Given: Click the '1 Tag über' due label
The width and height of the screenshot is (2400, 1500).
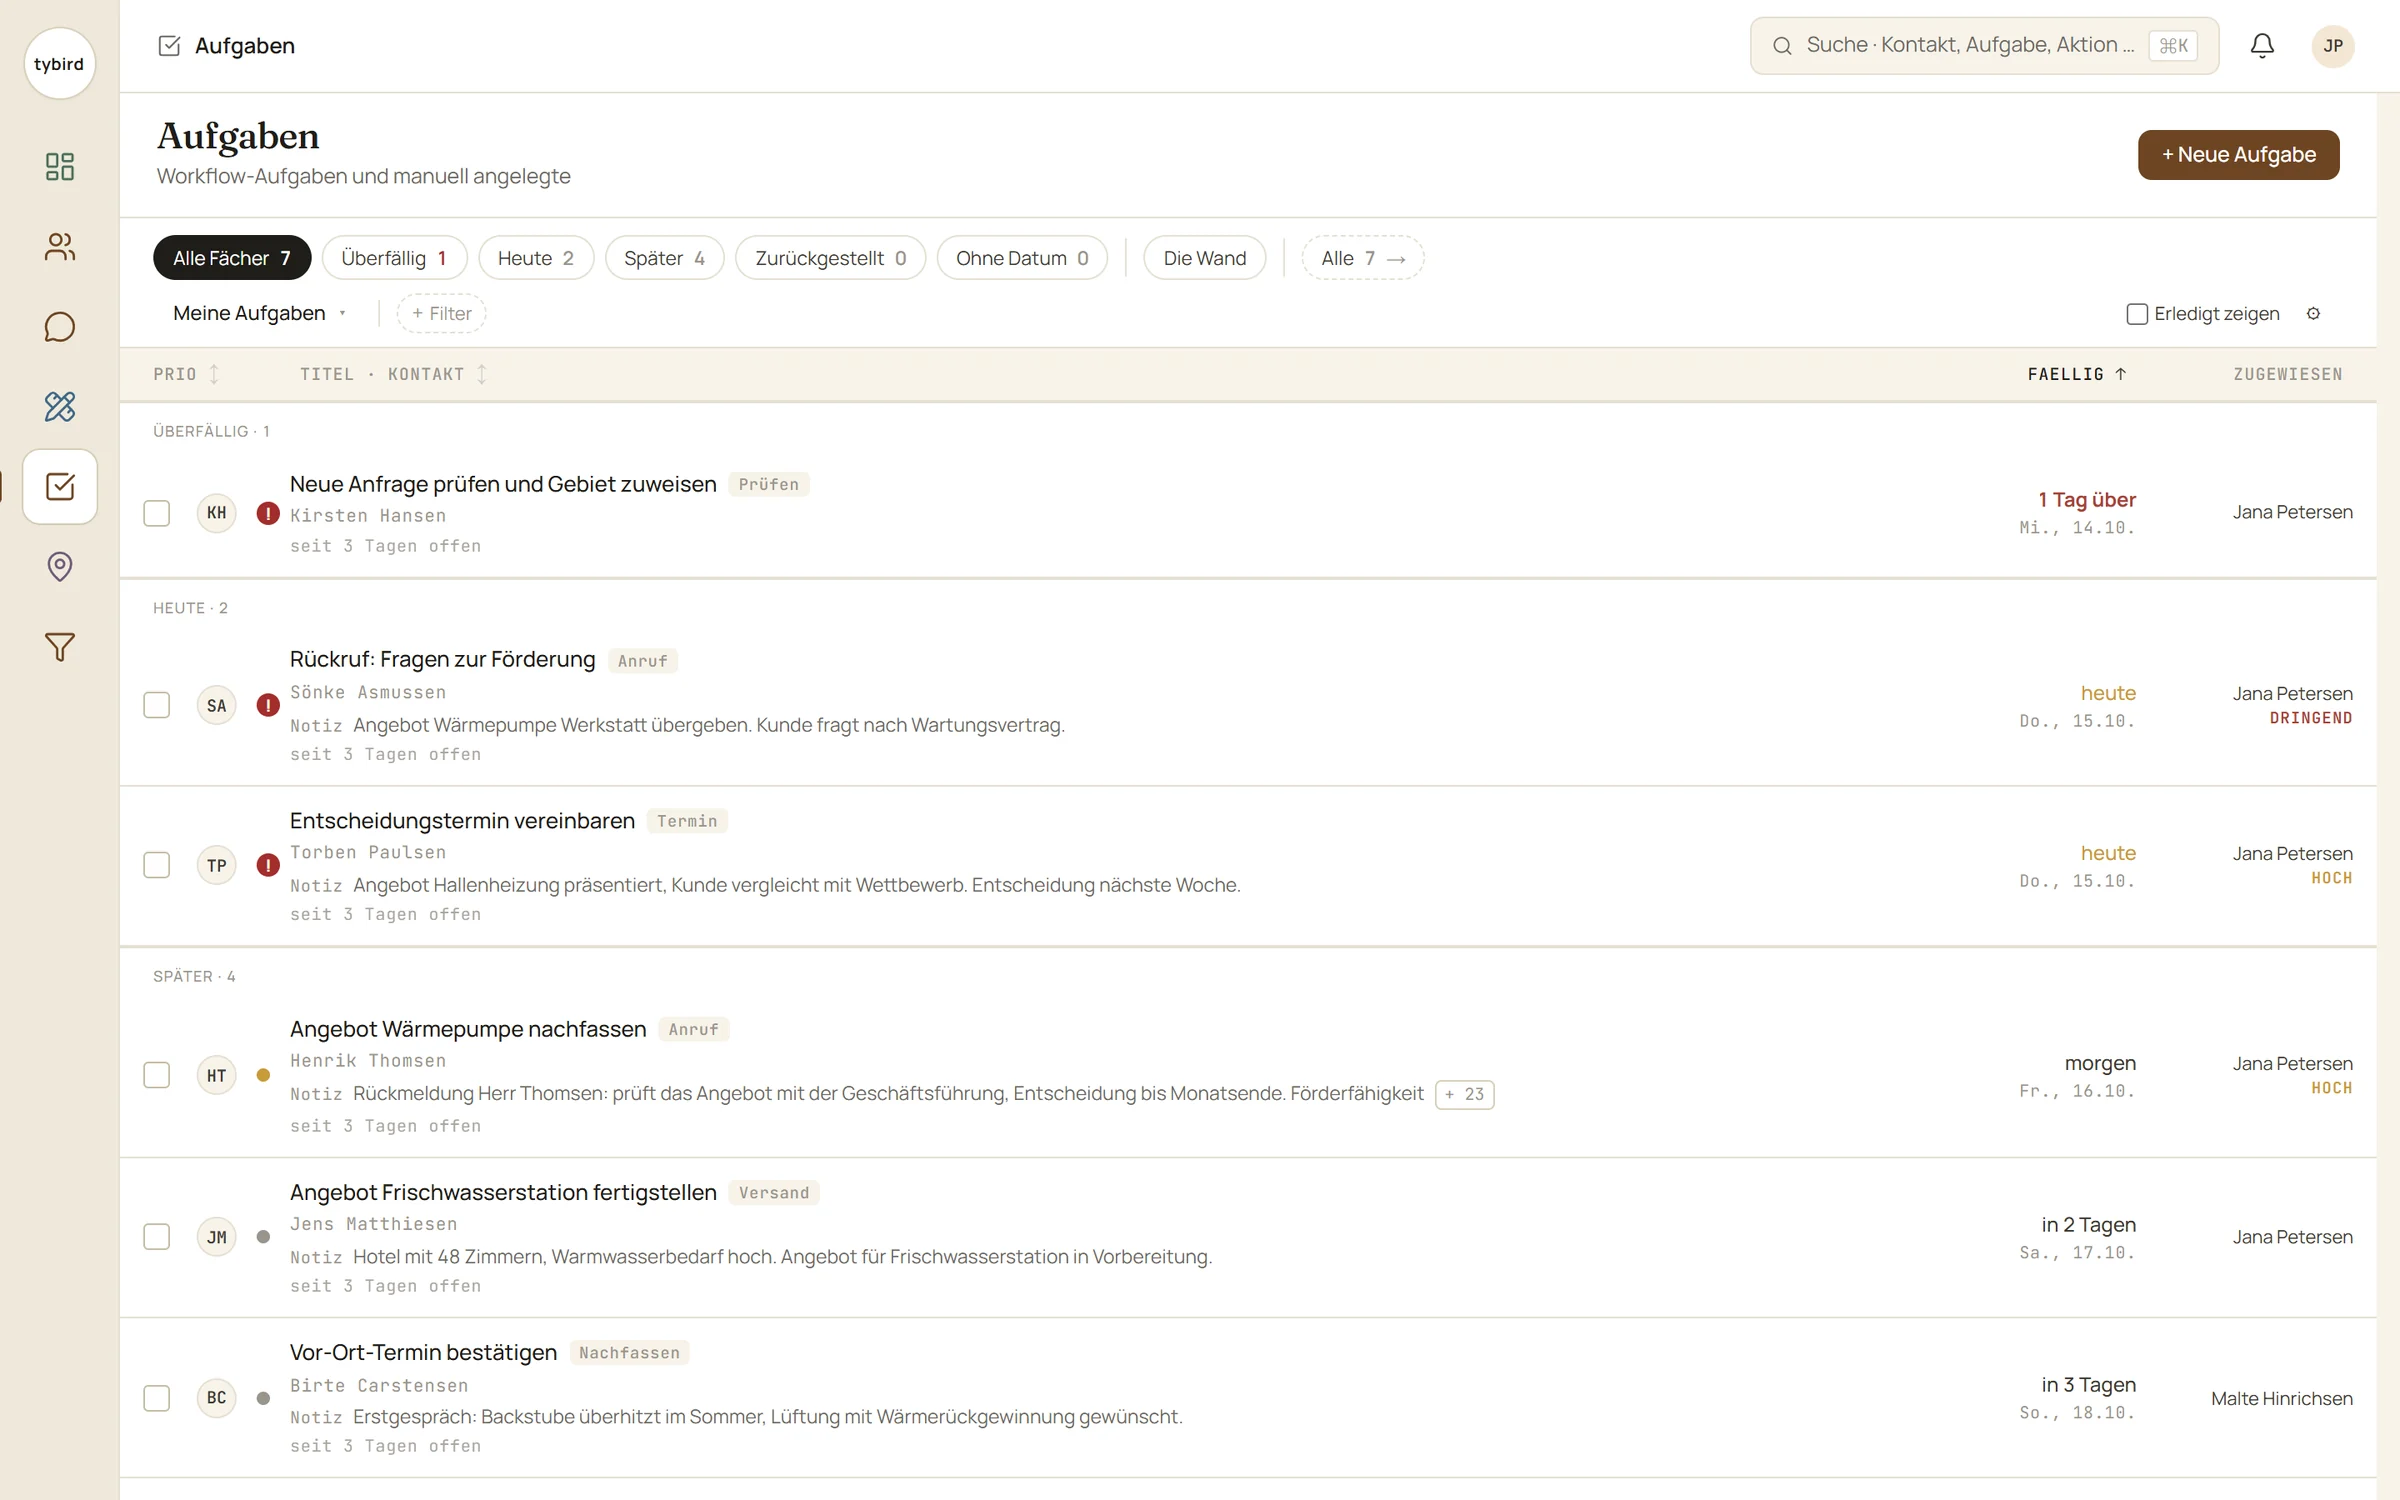Looking at the screenshot, I should click(2086, 500).
